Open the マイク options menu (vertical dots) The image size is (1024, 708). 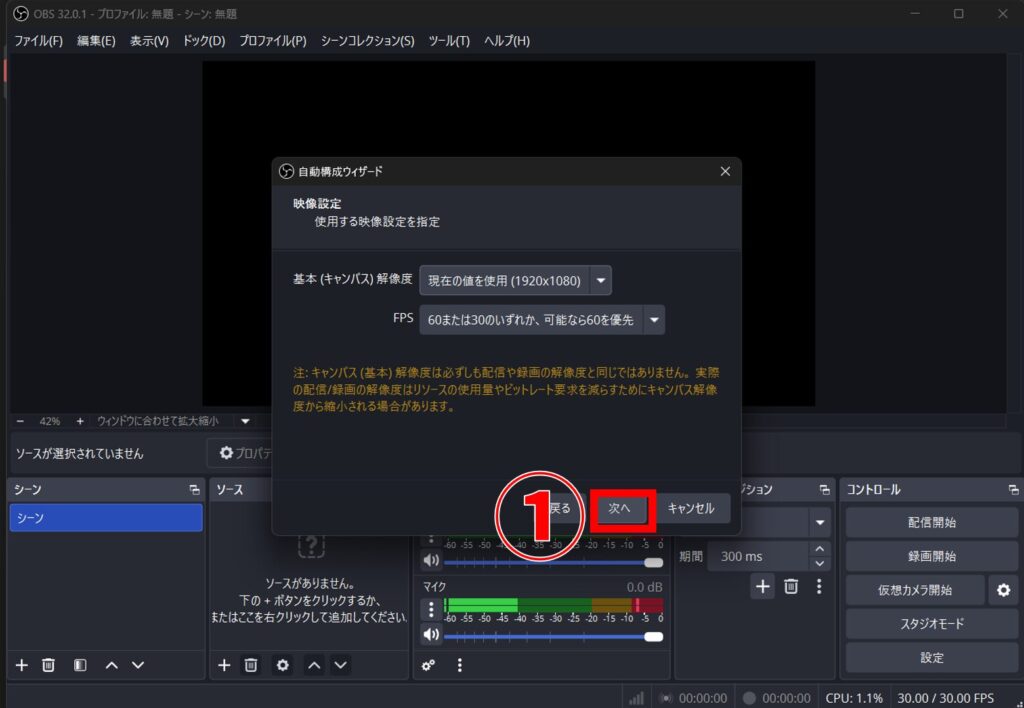click(432, 607)
